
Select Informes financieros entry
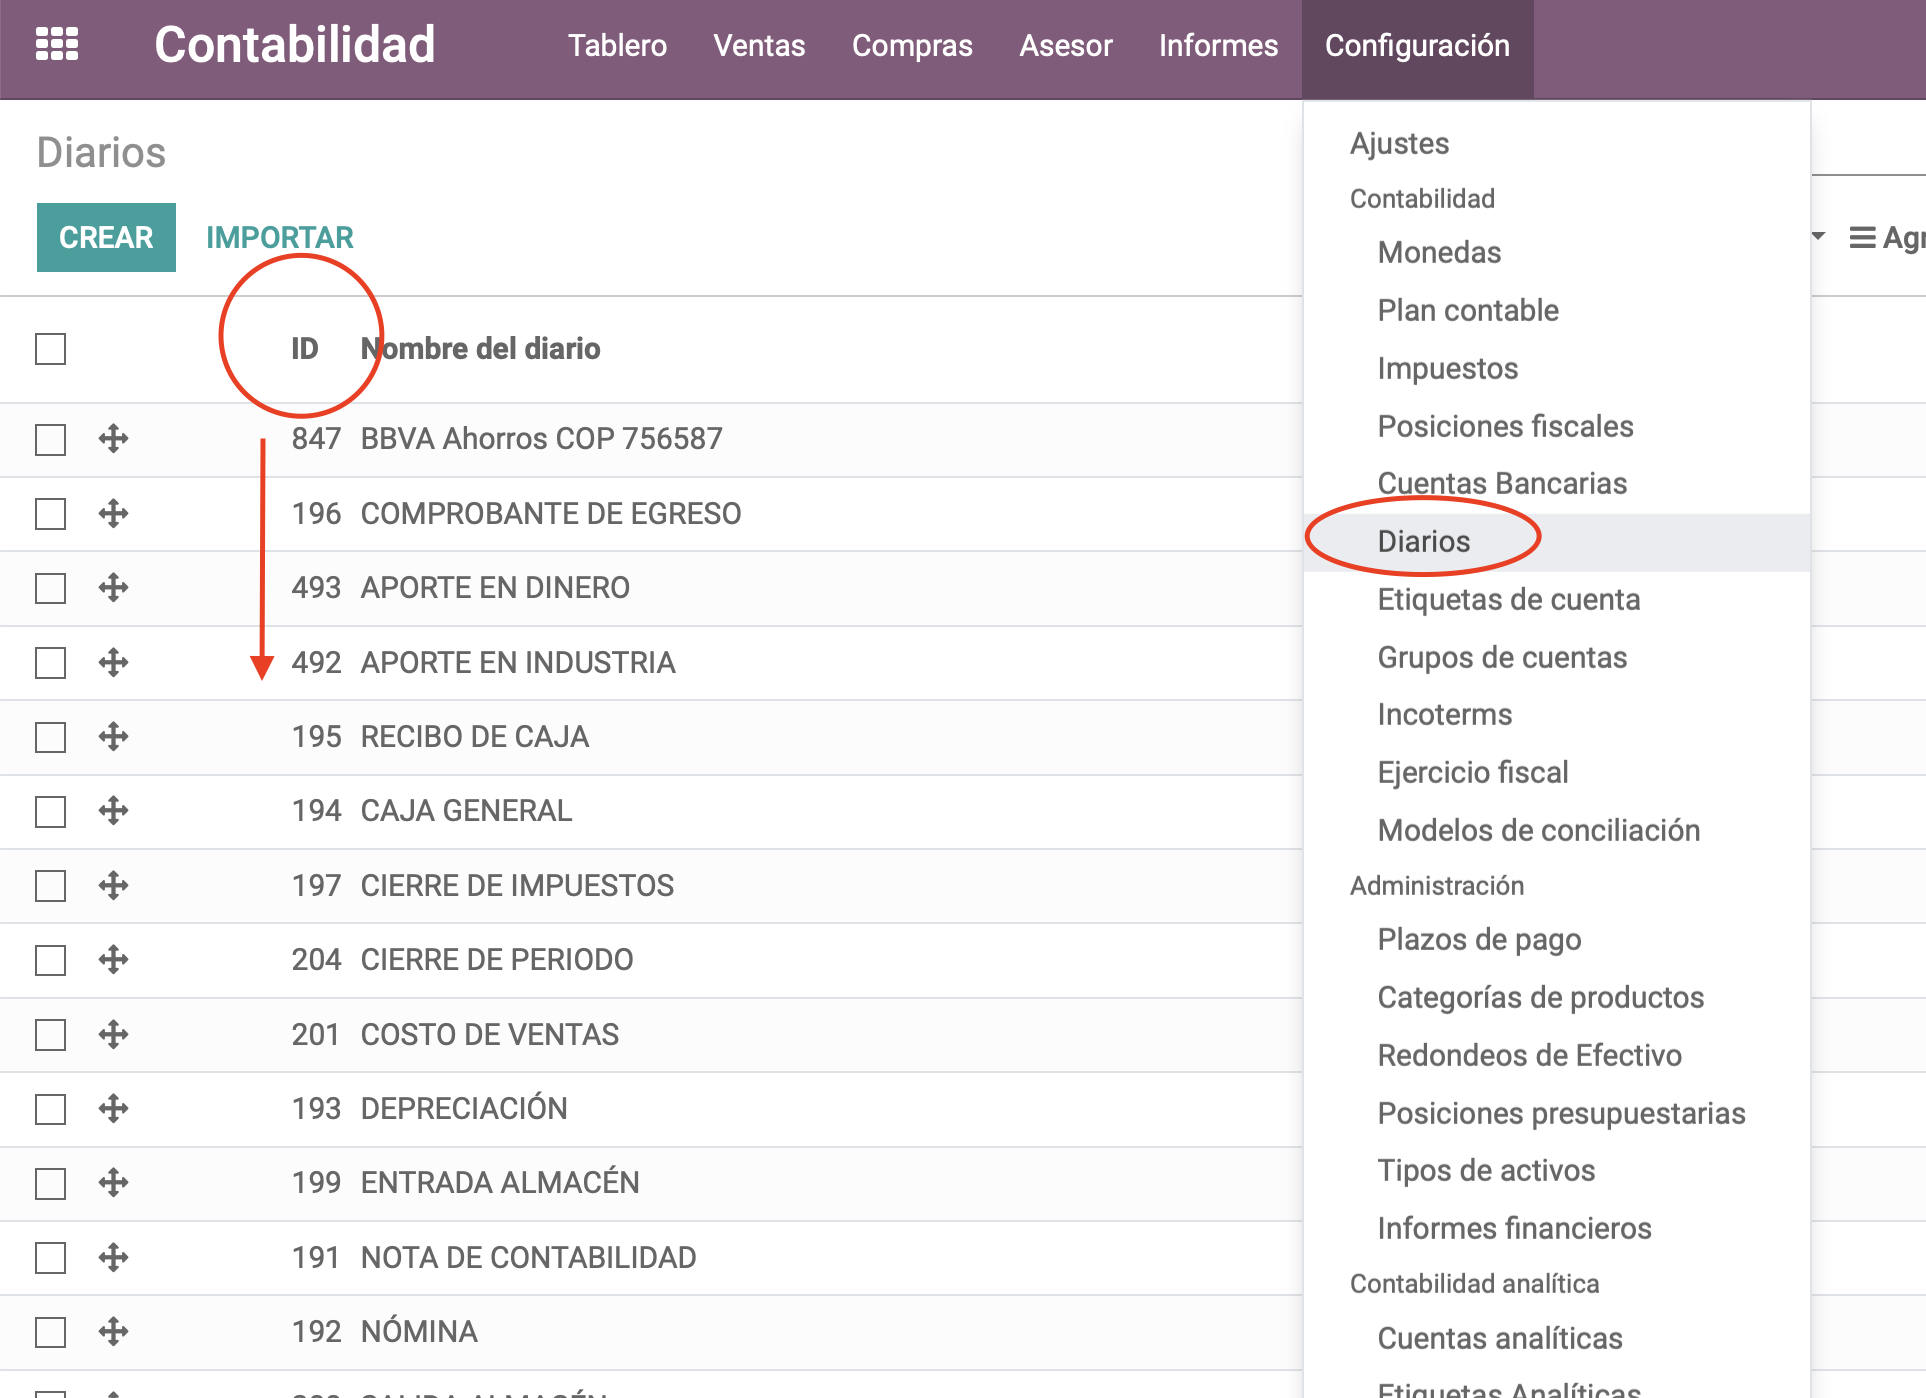(x=1557, y=1229)
